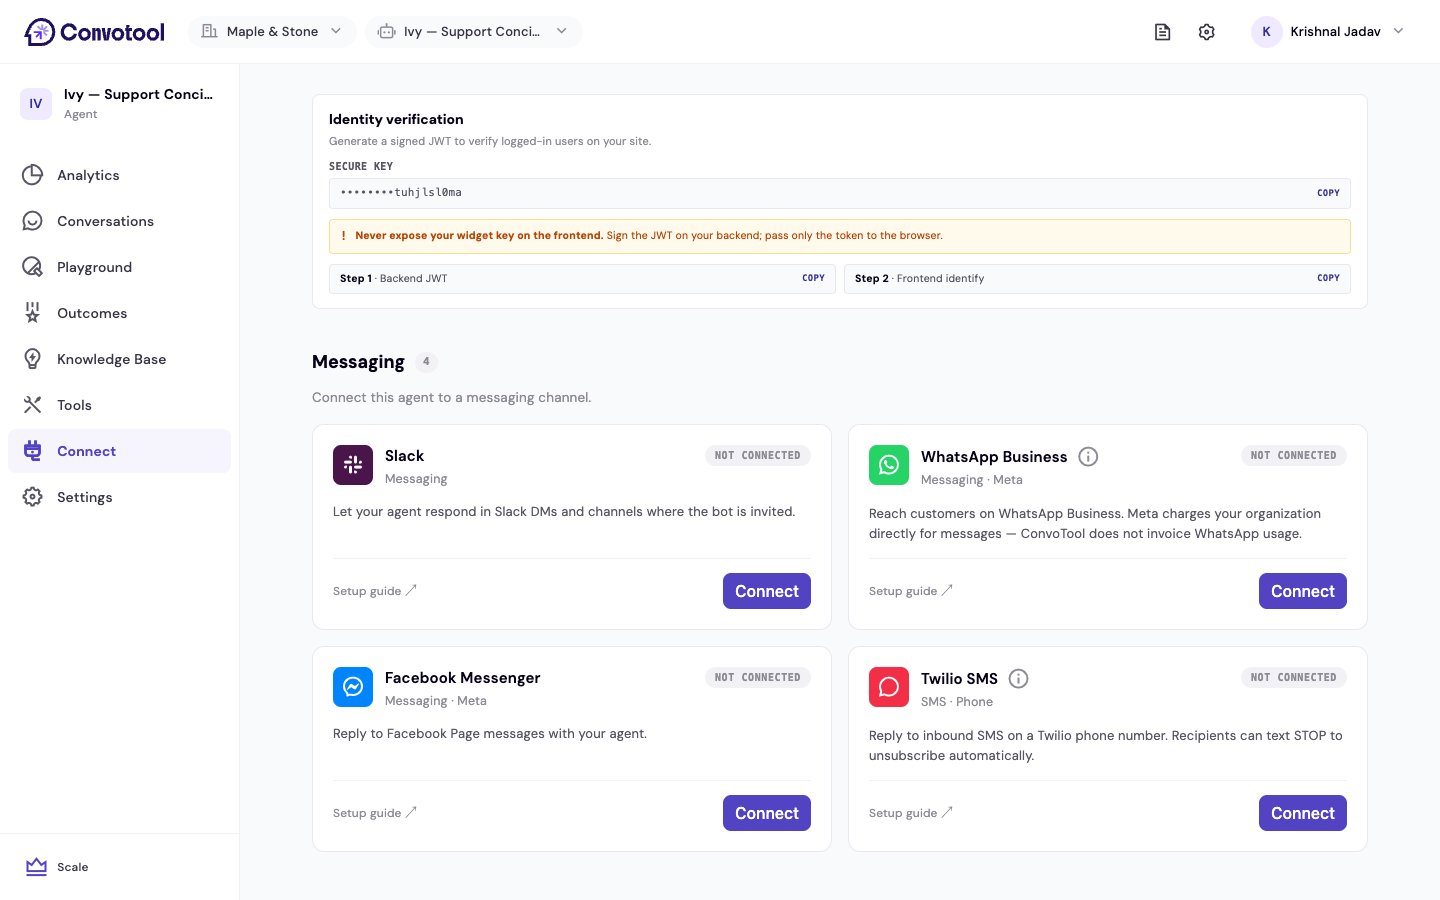Click the Slack logo icon
This screenshot has width=1440, height=900.
point(353,465)
